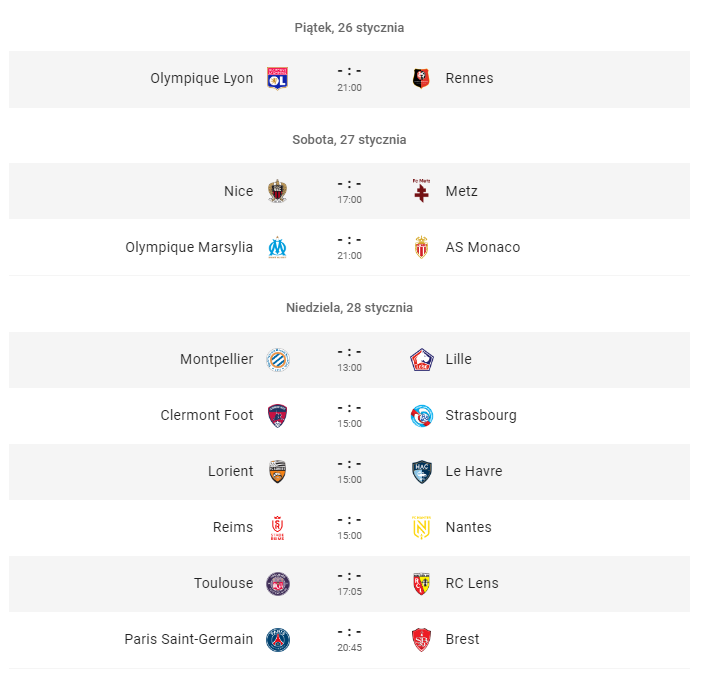709x674 pixels.
Task: Open the Lille club crest
Action: [421, 359]
